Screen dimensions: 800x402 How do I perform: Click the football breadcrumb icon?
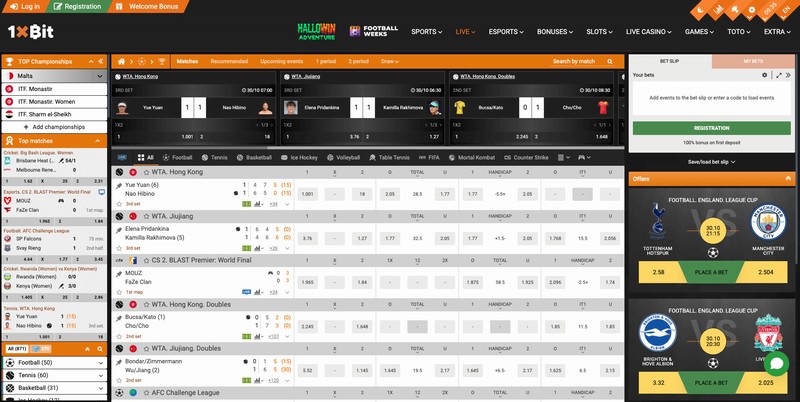pos(141,61)
